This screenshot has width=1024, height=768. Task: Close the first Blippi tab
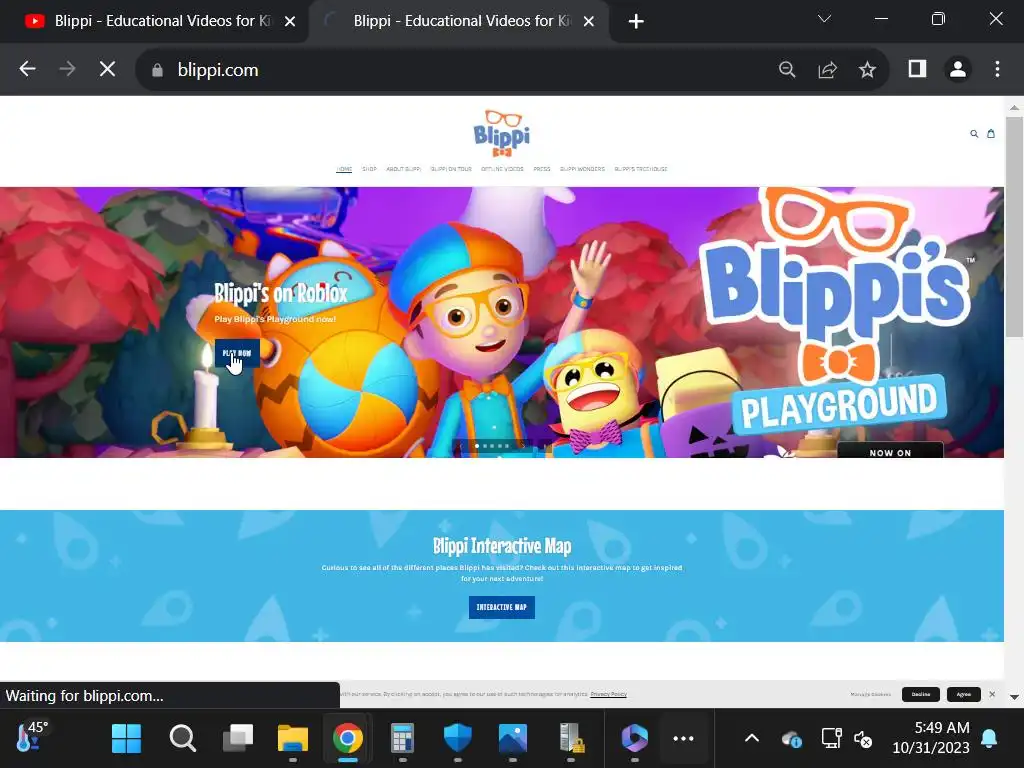(290, 22)
